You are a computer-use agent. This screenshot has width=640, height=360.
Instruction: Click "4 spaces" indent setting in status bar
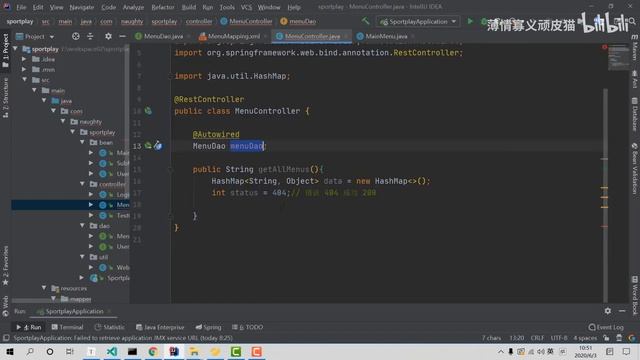click(x=585, y=338)
